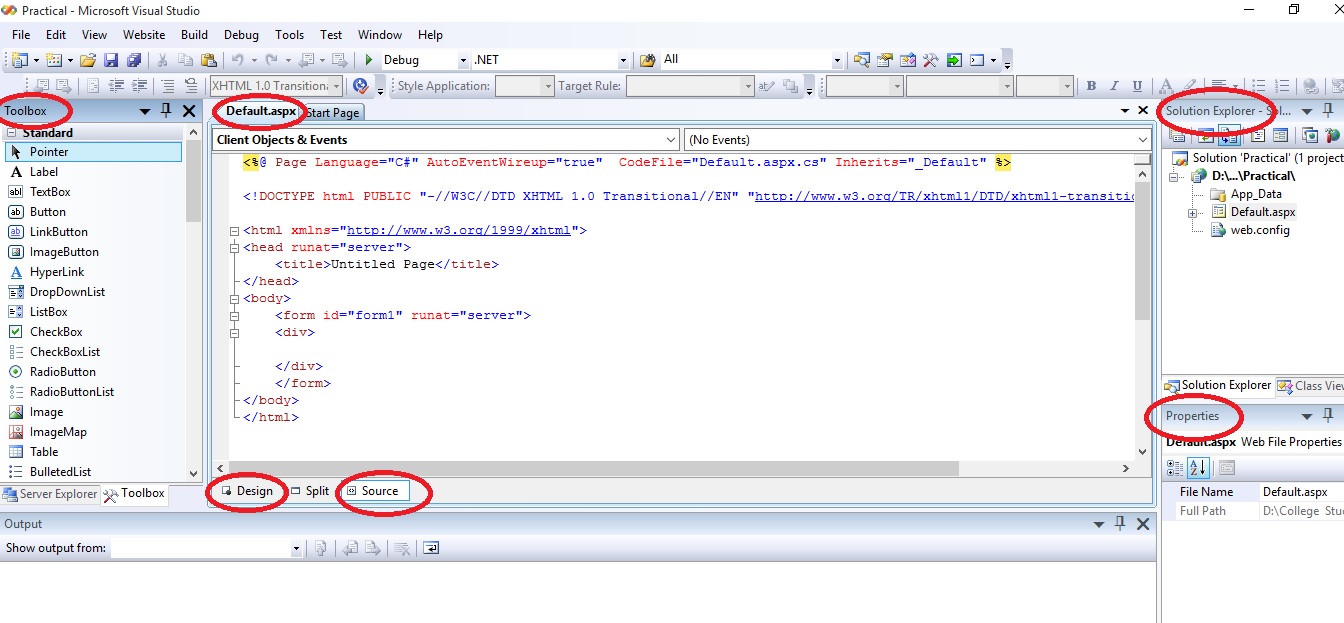Click the Copy Web Site icon in Solution Explorer

click(x=1310, y=135)
